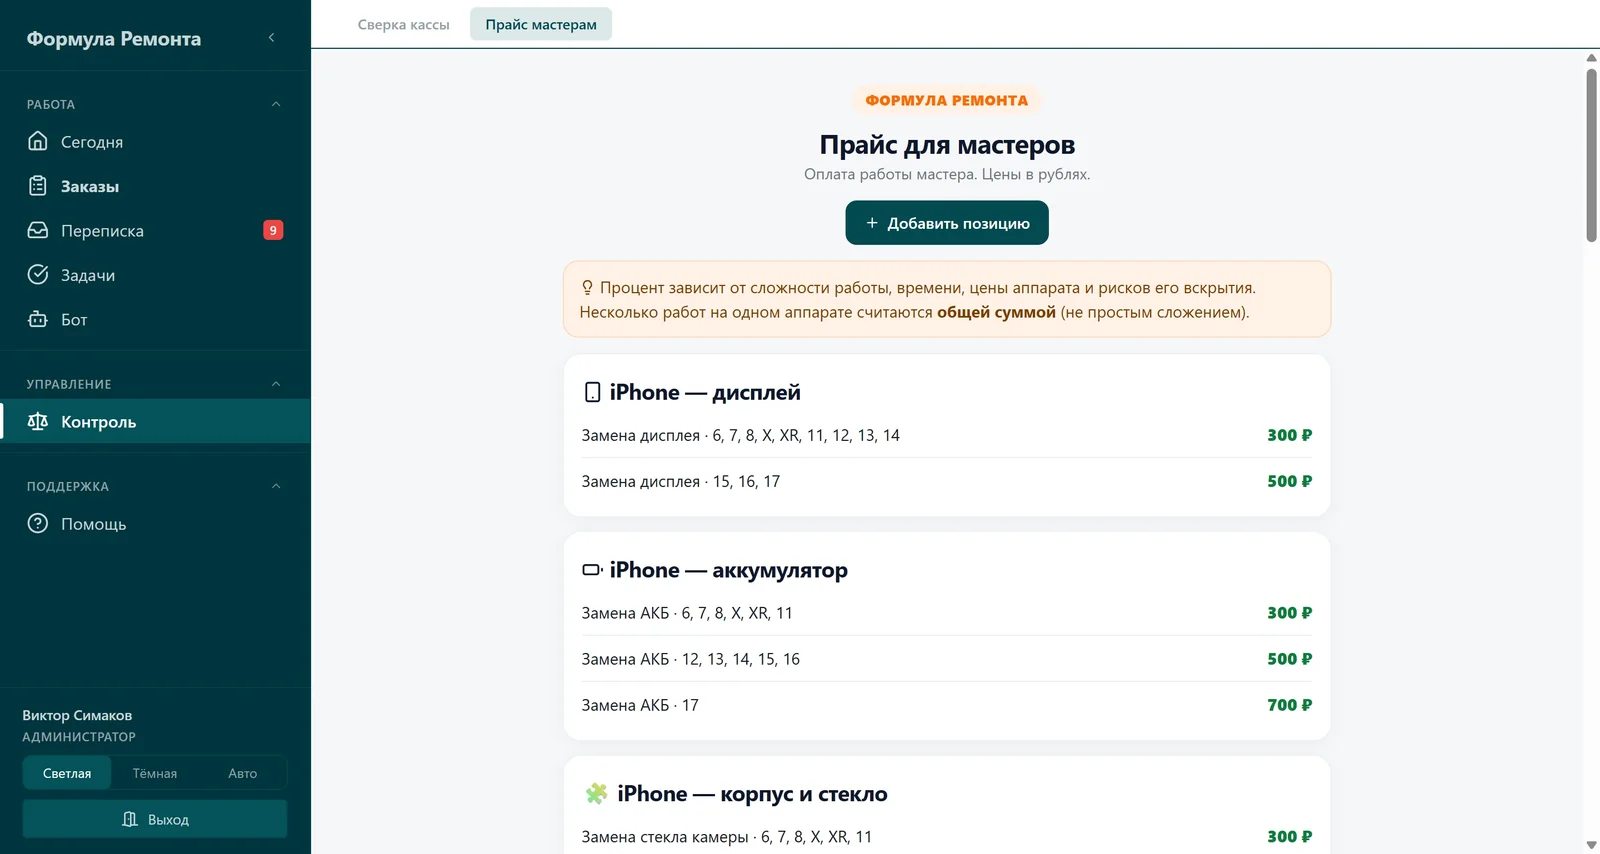Screen dimensions: 1600x854
Task: Switch to Авто theme
Action: pos(242,773)
